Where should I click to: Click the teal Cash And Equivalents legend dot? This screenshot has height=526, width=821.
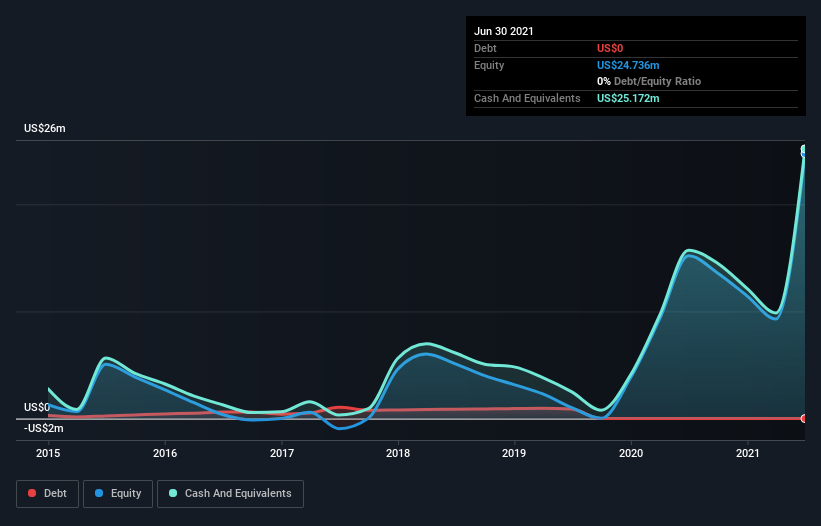173,493
